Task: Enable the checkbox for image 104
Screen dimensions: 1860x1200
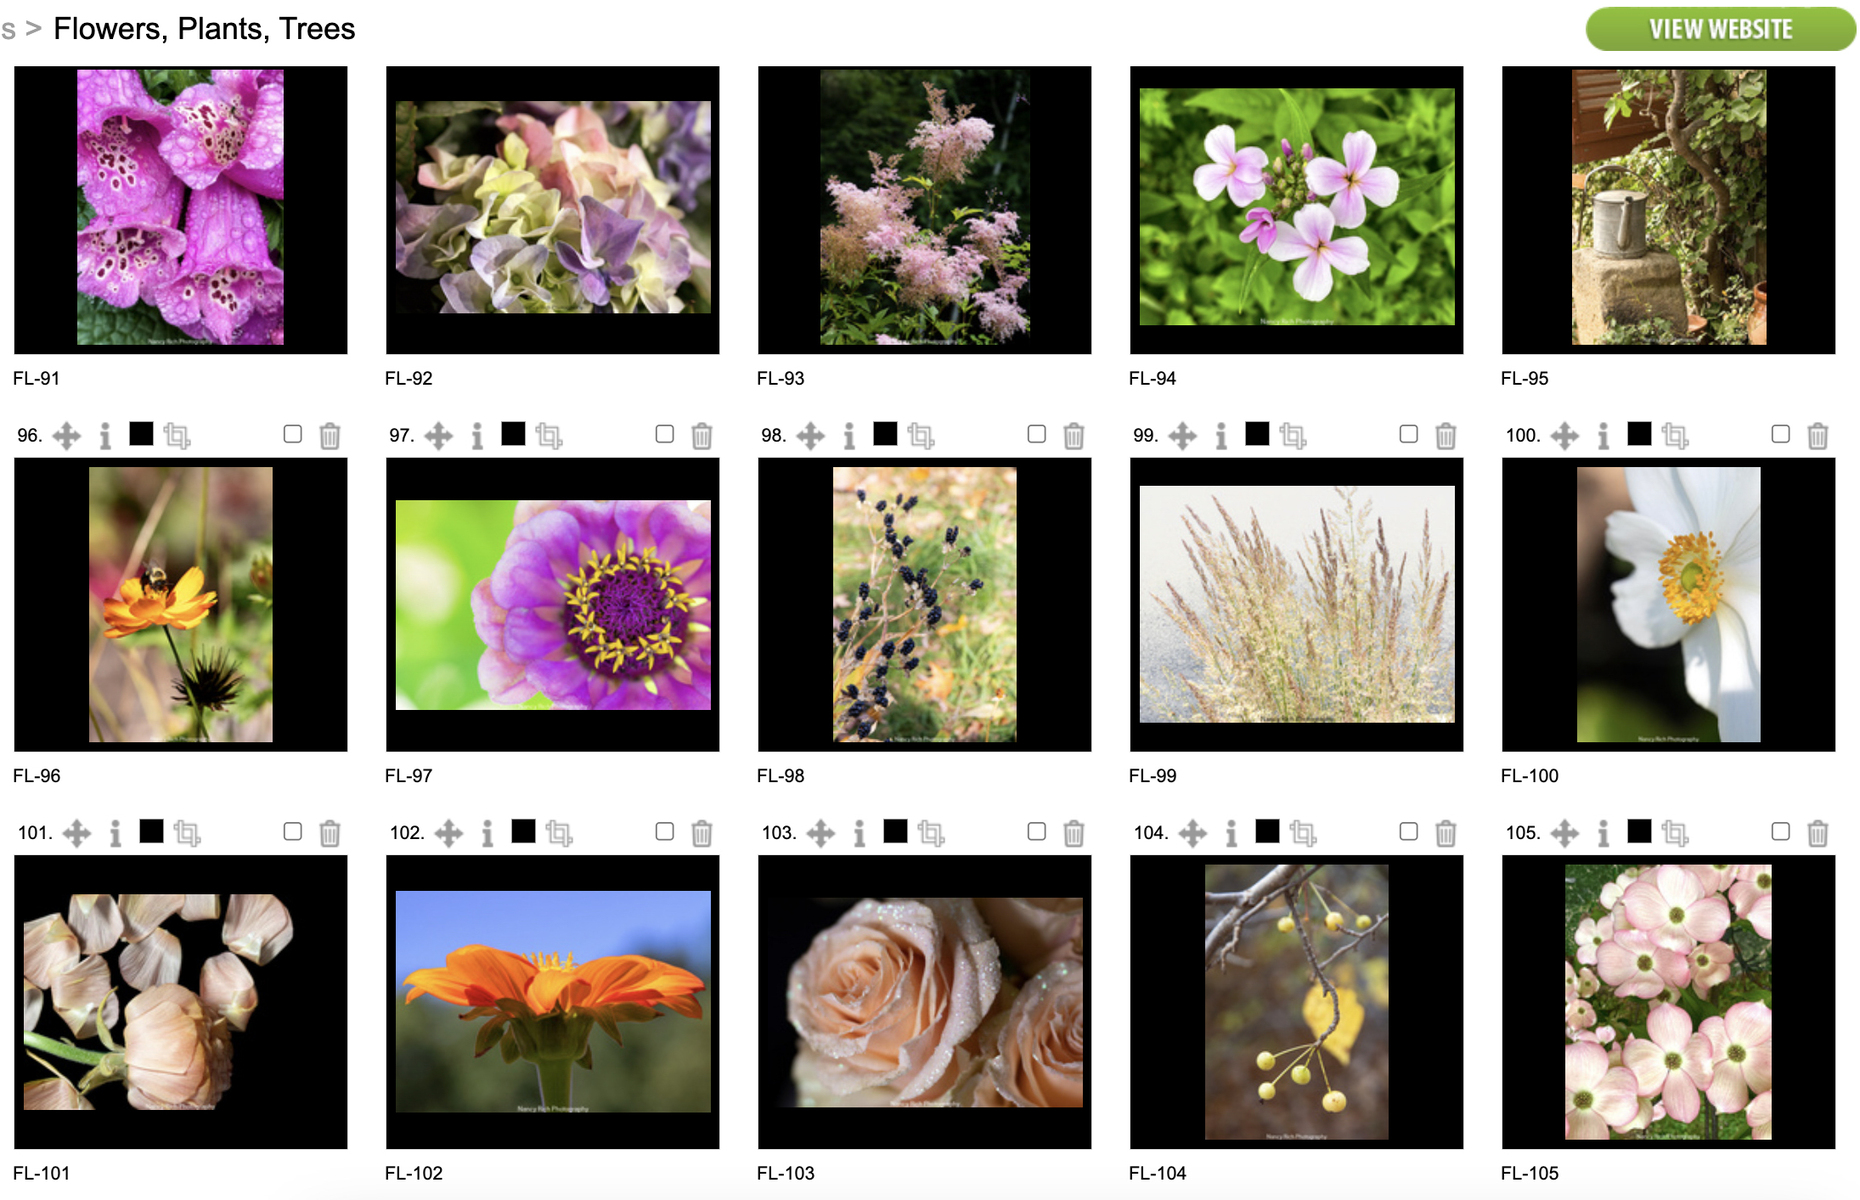Action: (x=1409, y=831)
